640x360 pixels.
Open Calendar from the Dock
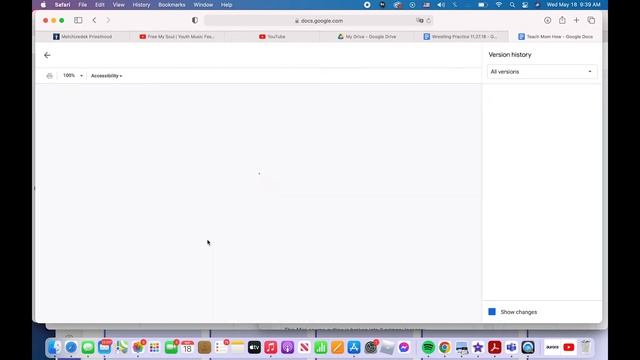pyautogui.click(x=187, y=347)
